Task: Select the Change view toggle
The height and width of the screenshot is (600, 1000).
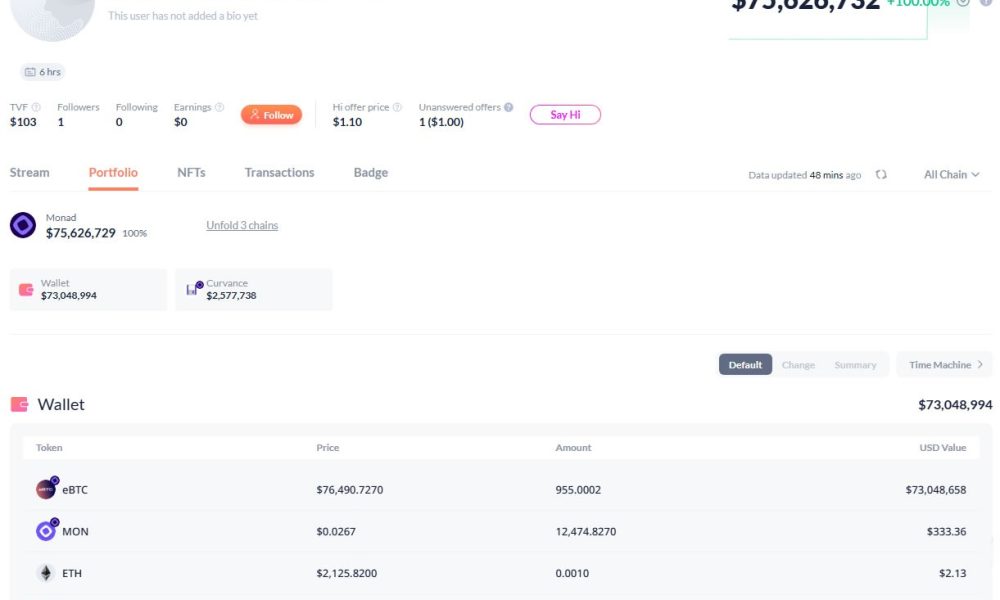Action: click(x=798, y=365)
